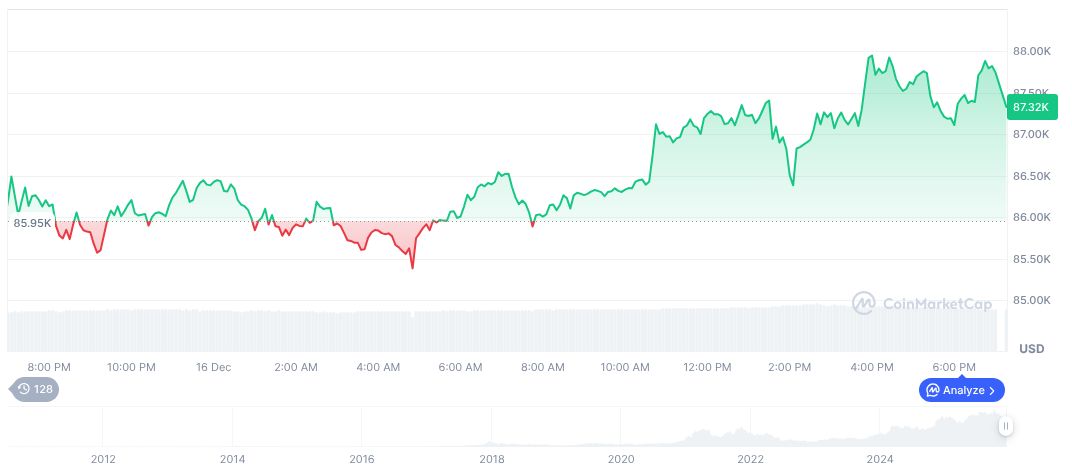1072x470 pixels.
Task: Click the 12:00 PM time axis label
Action: (x=707, y=367)
